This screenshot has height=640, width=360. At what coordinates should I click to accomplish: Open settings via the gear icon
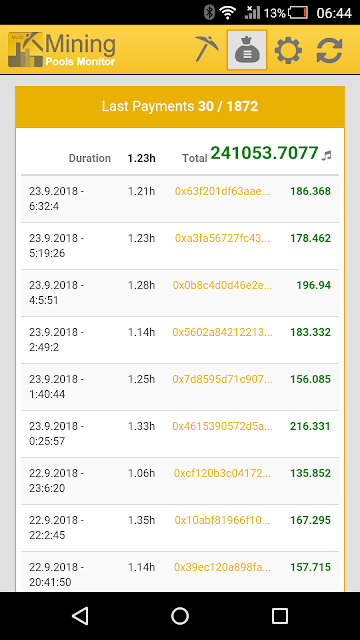click(x=289, y=51)
